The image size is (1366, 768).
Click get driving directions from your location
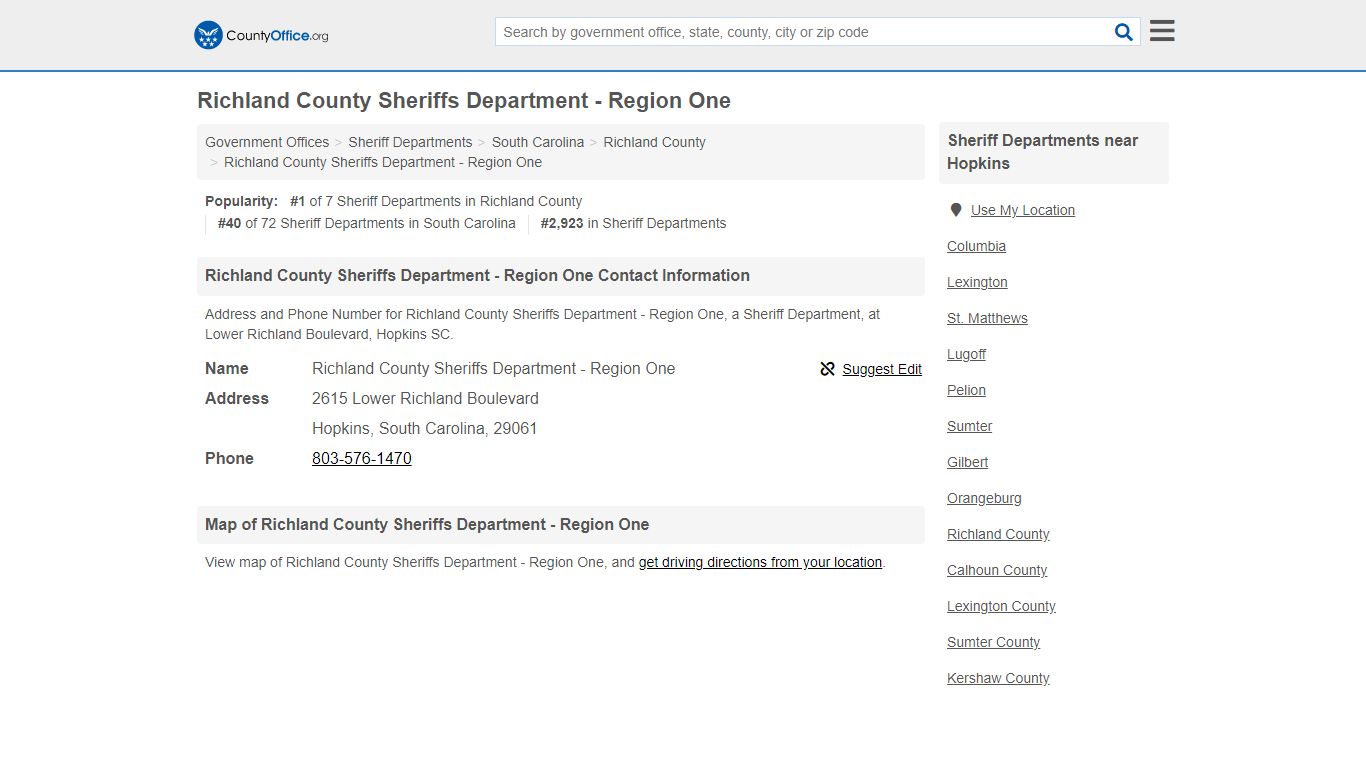click(x=760, y=562)
